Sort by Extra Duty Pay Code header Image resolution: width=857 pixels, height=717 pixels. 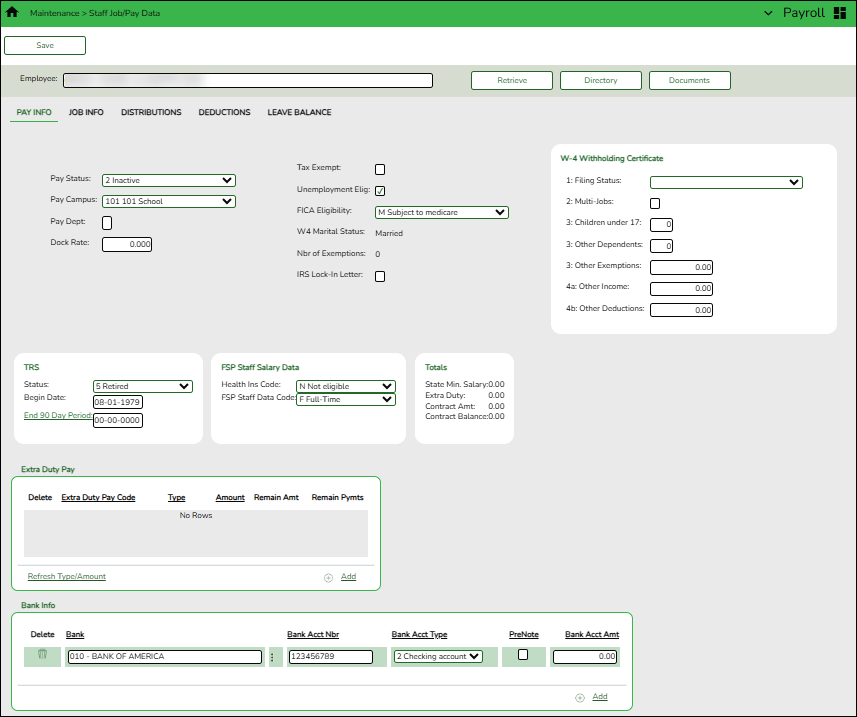(98, 497)
